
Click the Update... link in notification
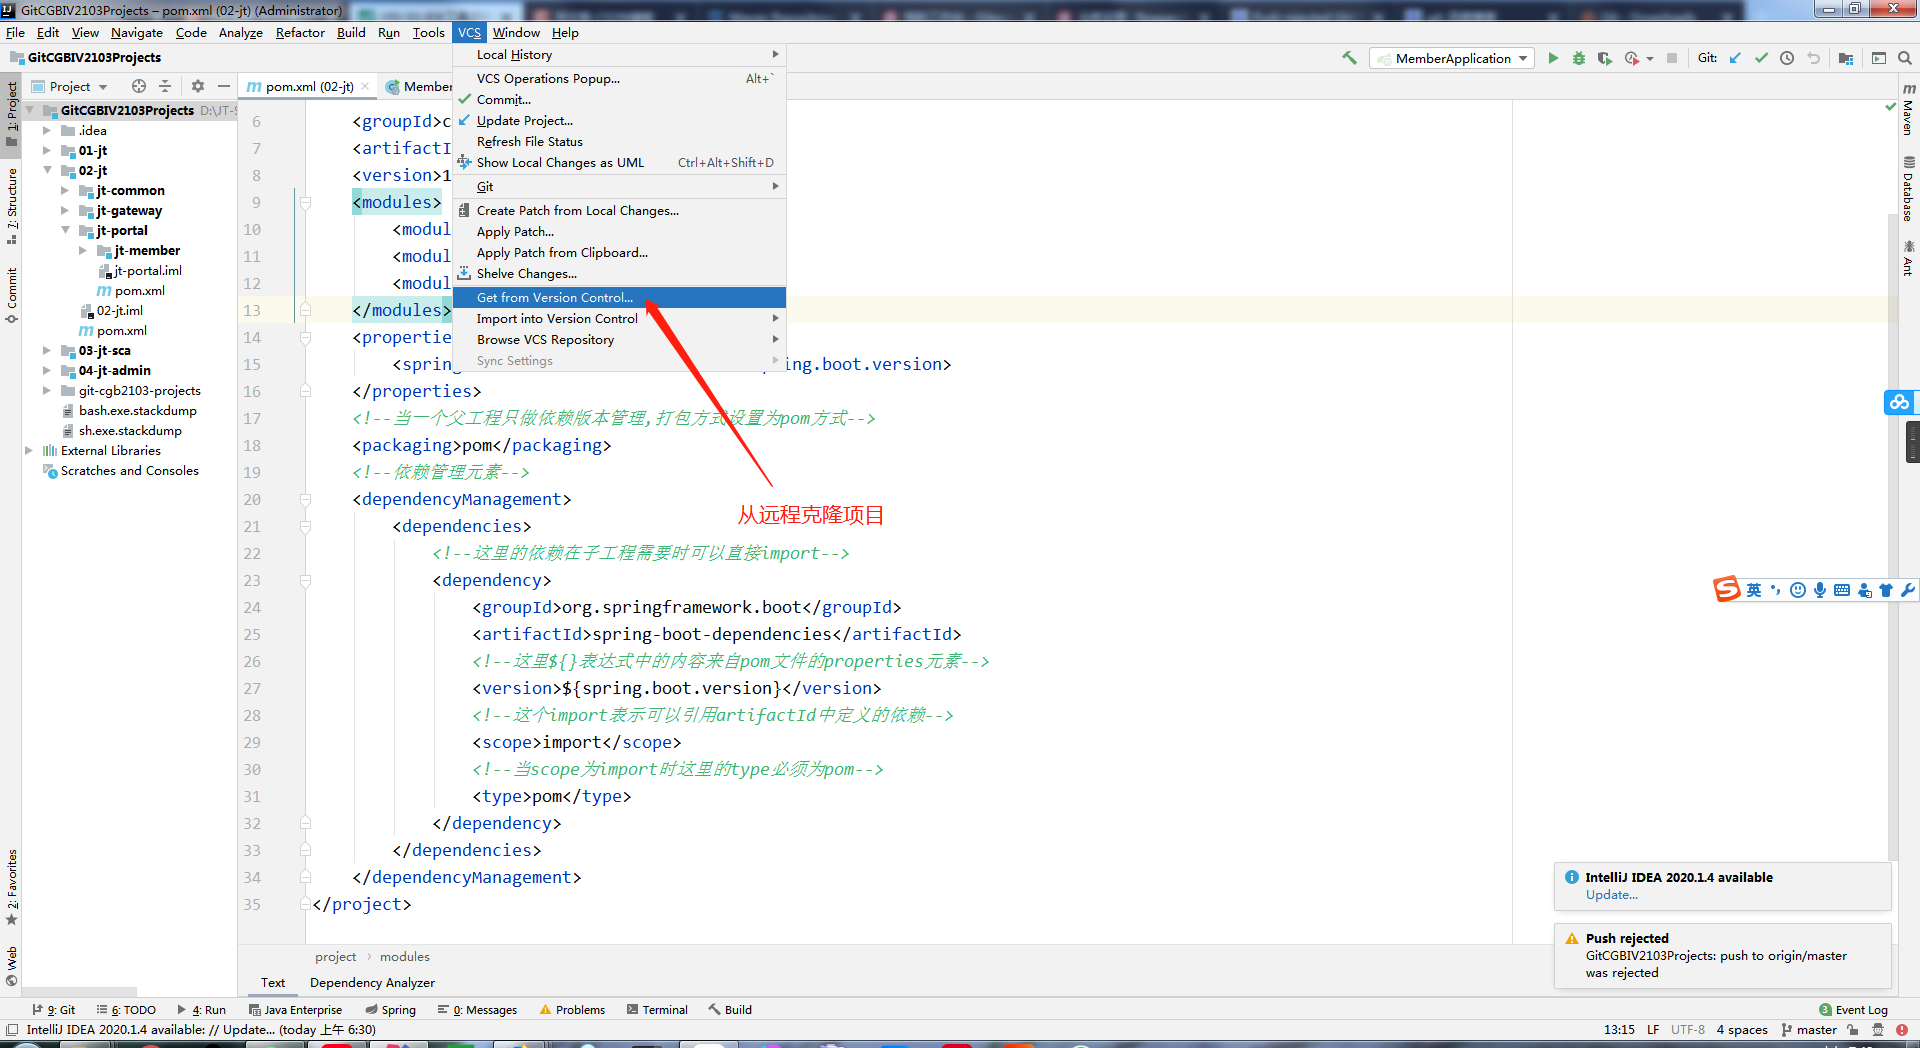[1611, 895]
